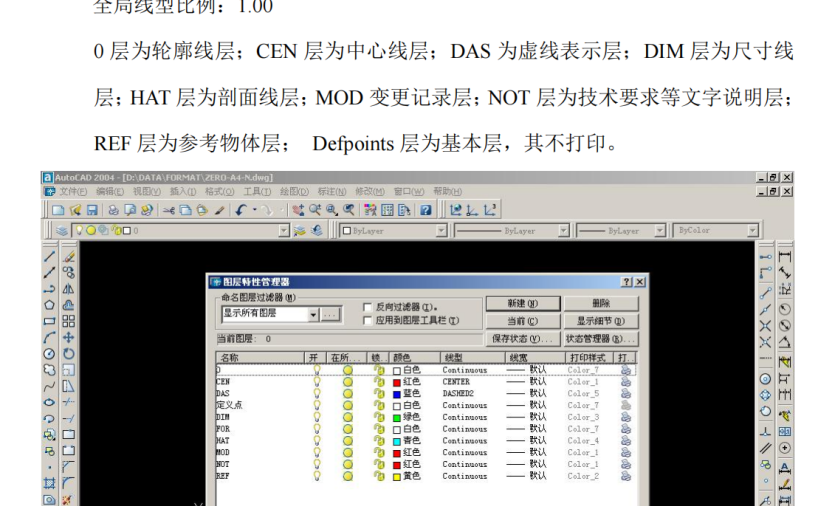Click the Undo arrow icon
Viewport: 818px width, 506px height.
click(240, 210)
